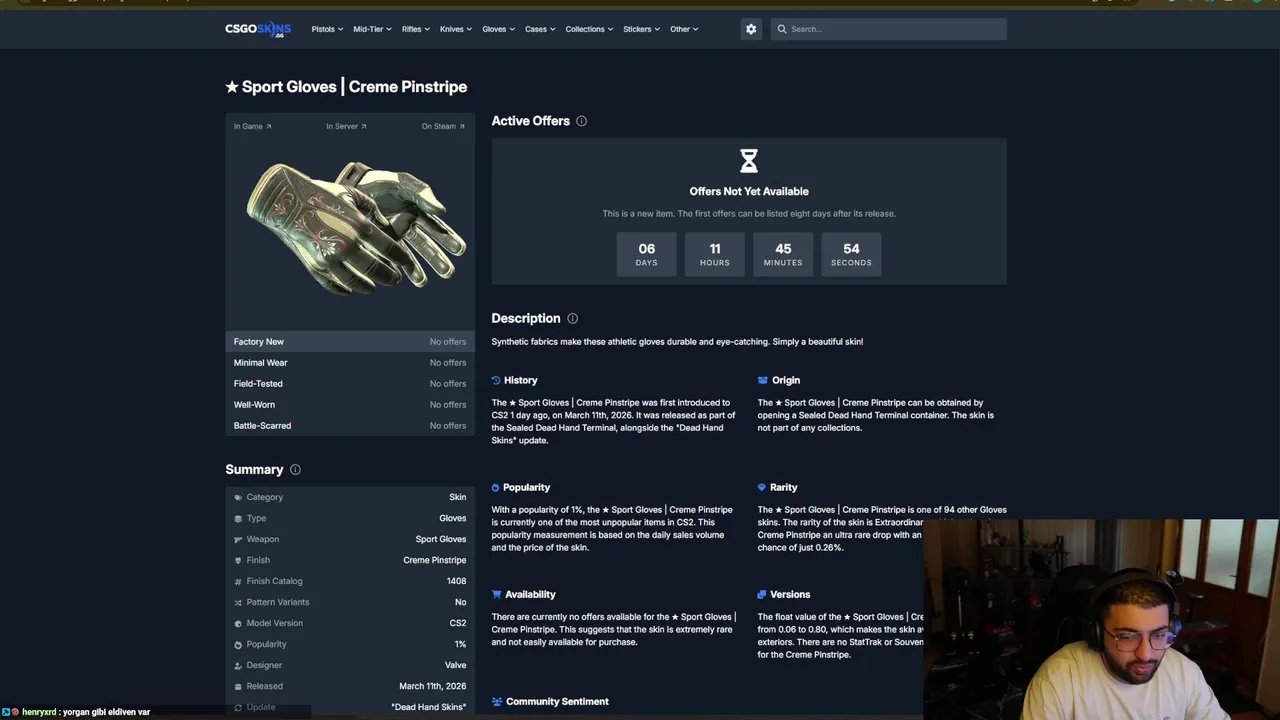Screen dimensions: 1280x720
Task: Open the CSGOSkins logo homepage
Action: tap(258, 29)
